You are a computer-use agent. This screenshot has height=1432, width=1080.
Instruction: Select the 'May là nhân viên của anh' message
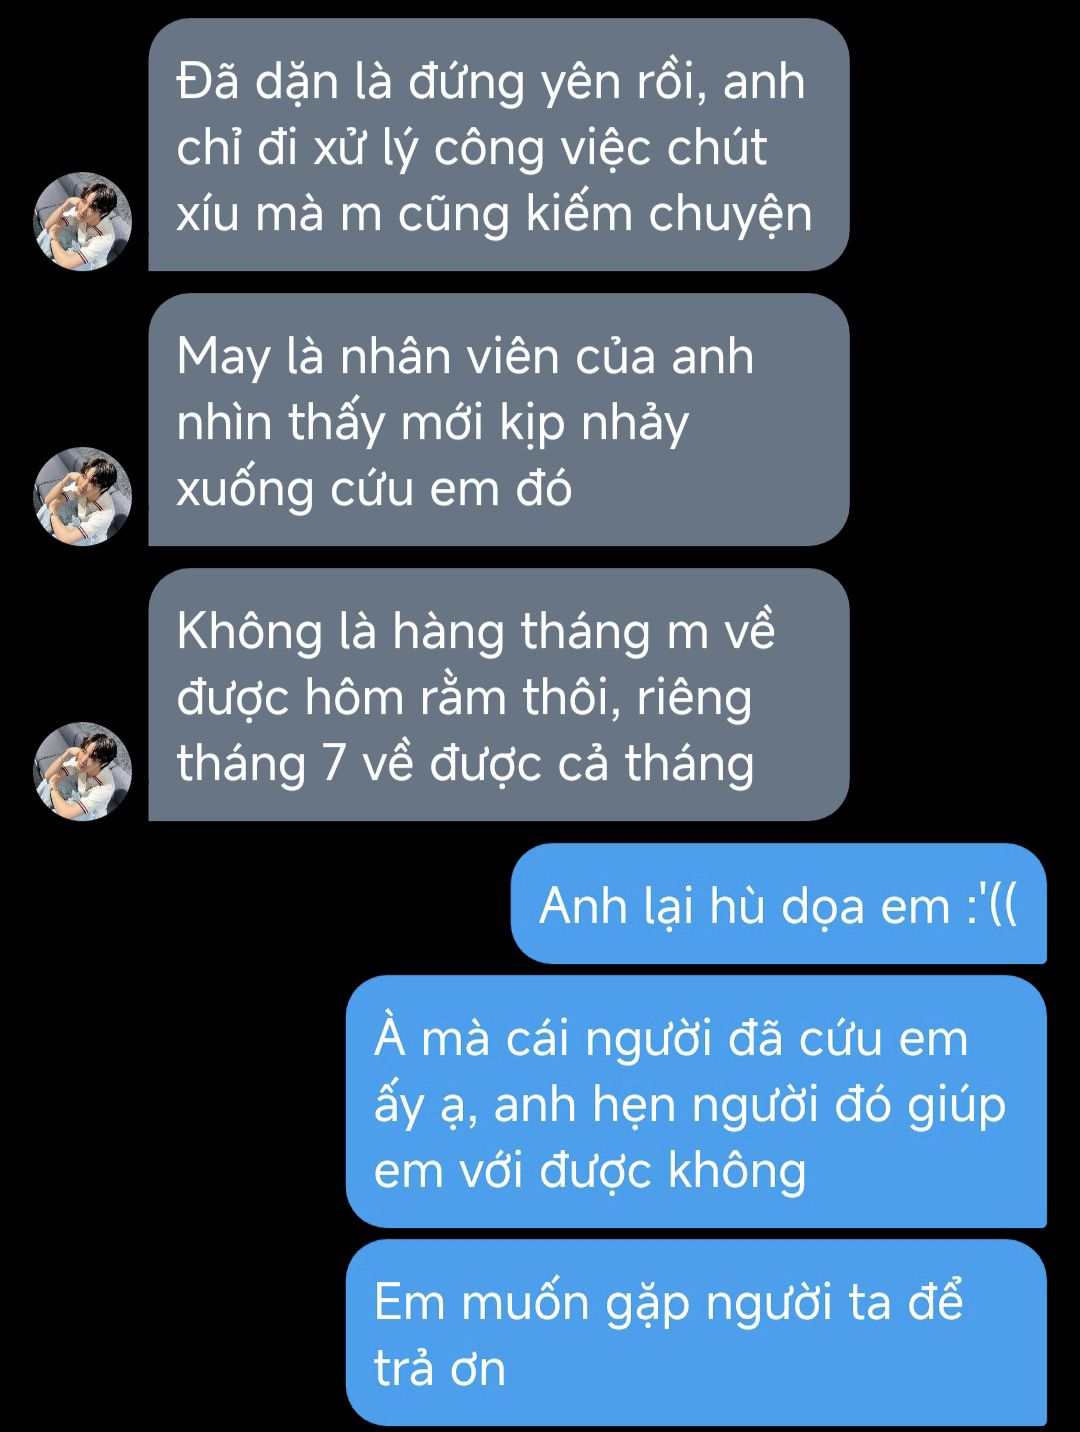pos(499,420)
